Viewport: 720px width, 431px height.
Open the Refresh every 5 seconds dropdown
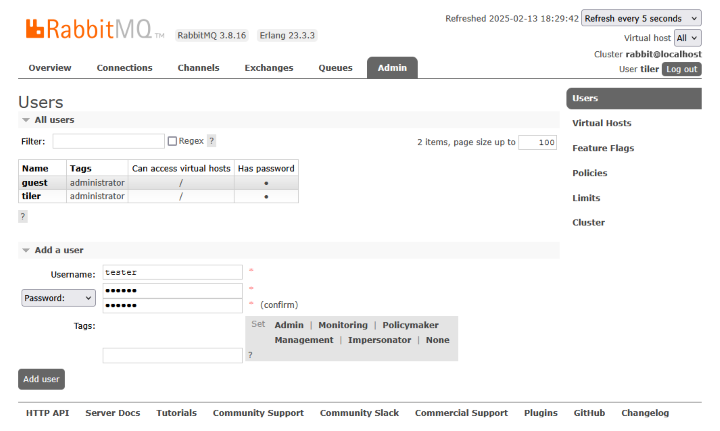coord(641,18)
